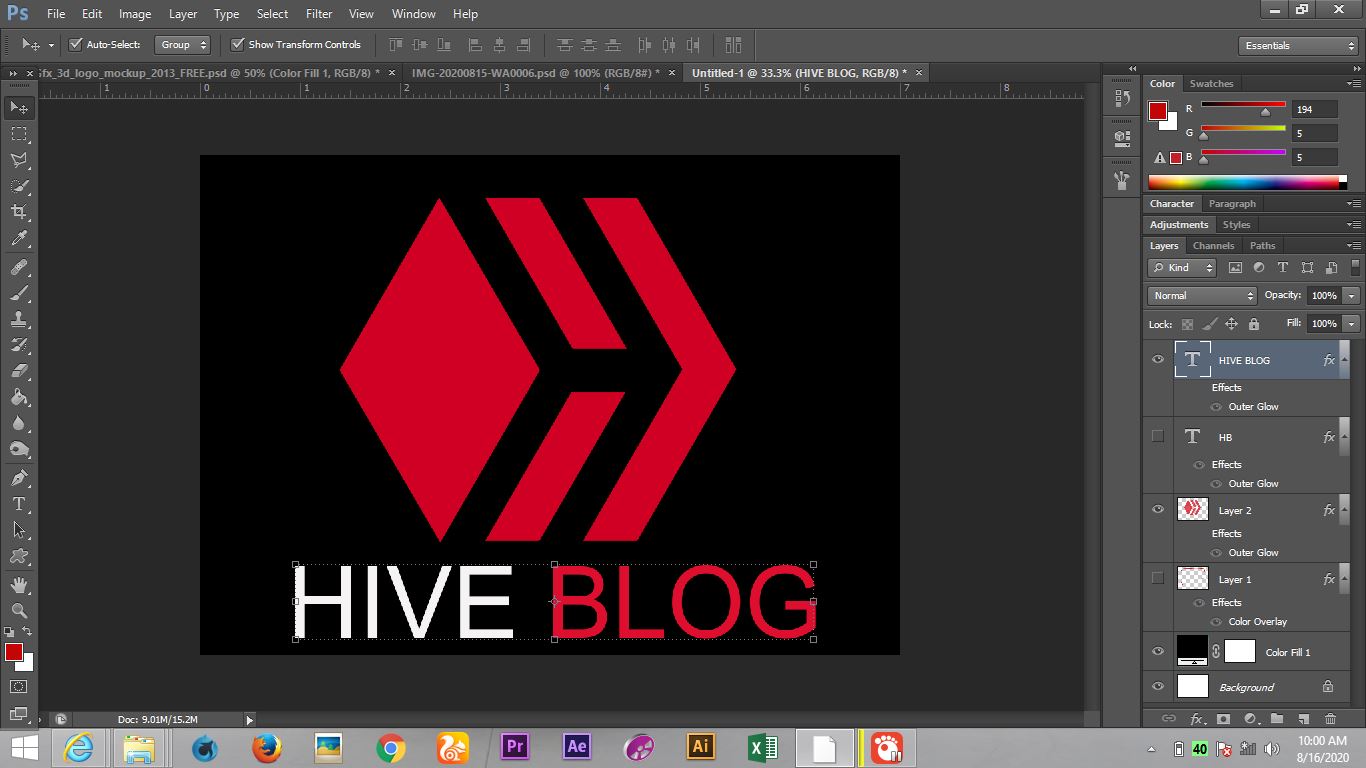Switch to the Paragraph tab
Image resolution: width=1366 pixels, height=768 pixels.
click(1232, 204)
